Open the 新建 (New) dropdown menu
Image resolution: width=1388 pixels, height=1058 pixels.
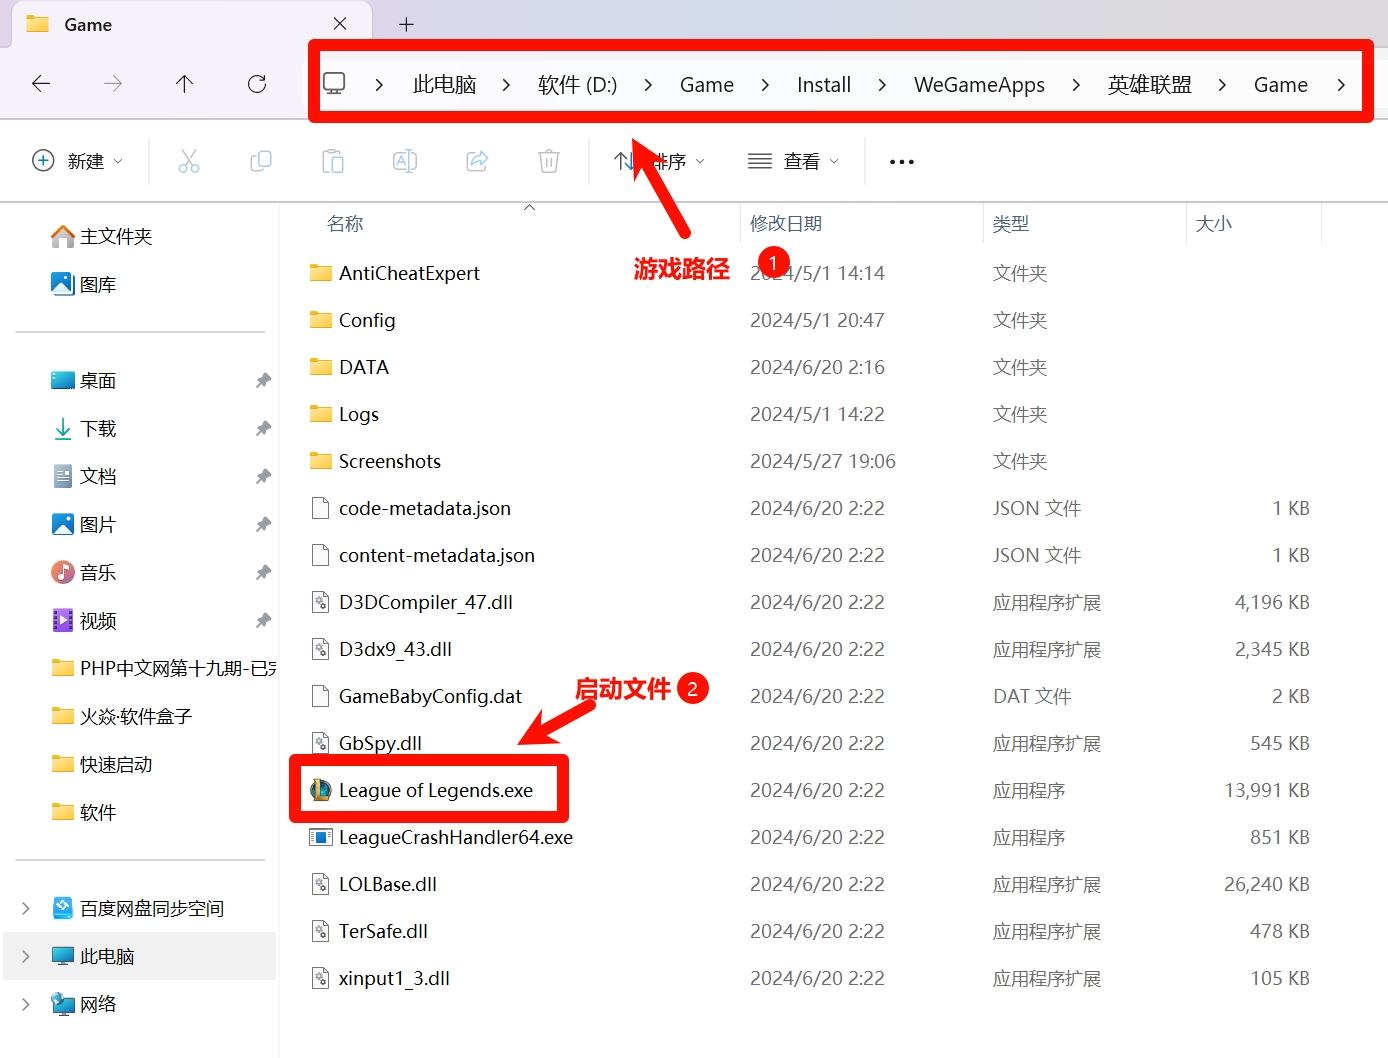click(78, 161)
